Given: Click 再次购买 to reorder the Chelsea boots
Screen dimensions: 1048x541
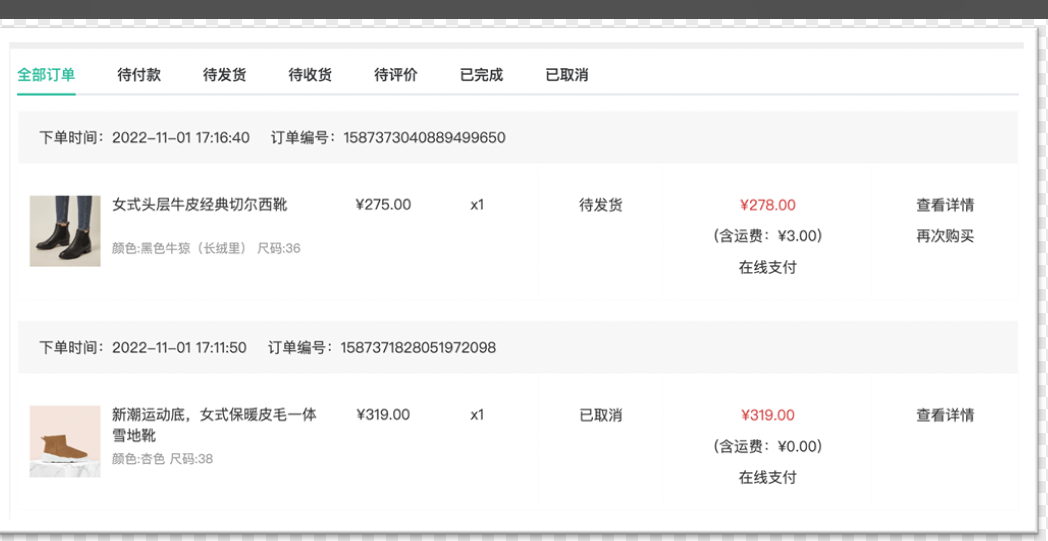Looking at the screenshot, I should pyautogui.click(x=945, y=236).
